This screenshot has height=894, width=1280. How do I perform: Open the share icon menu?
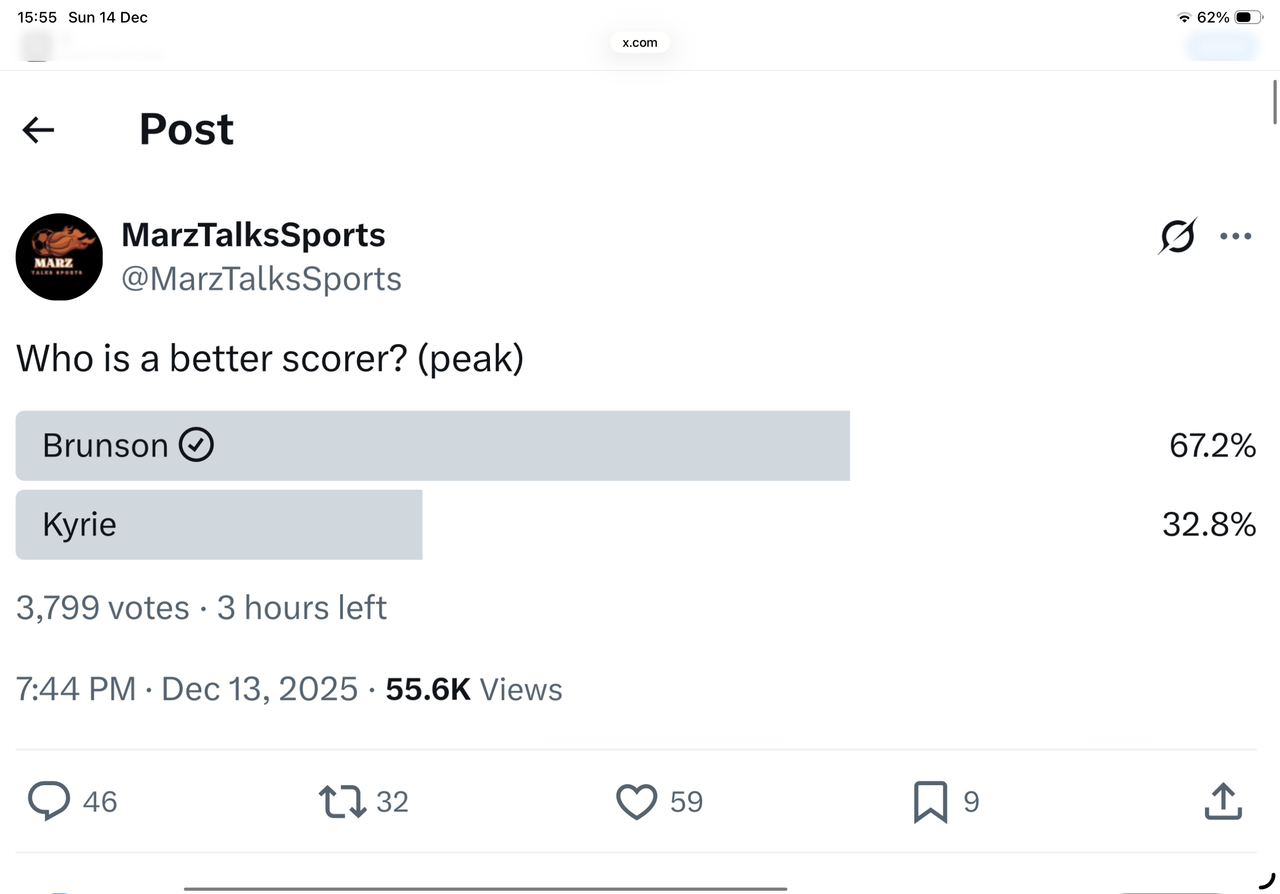pyautogui.click(x=1223, y=801)
